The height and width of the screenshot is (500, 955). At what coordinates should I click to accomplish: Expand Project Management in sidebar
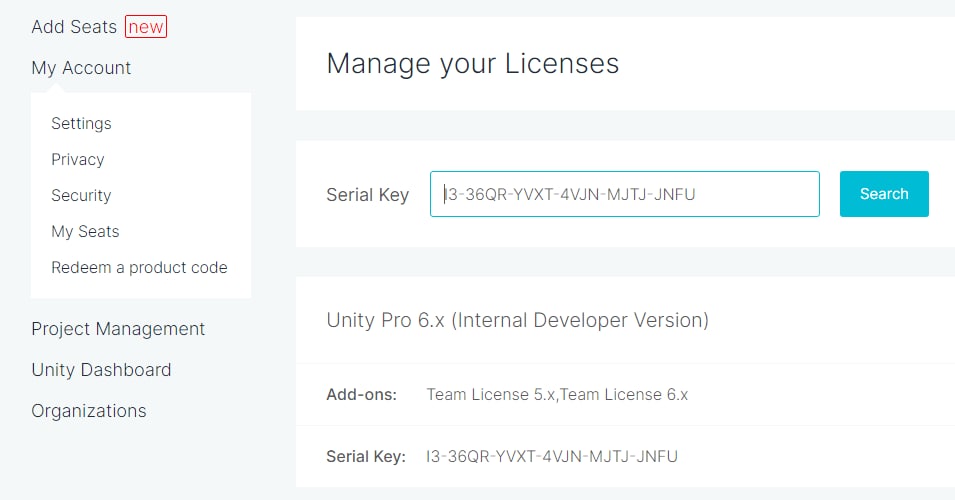pos(118,329)
